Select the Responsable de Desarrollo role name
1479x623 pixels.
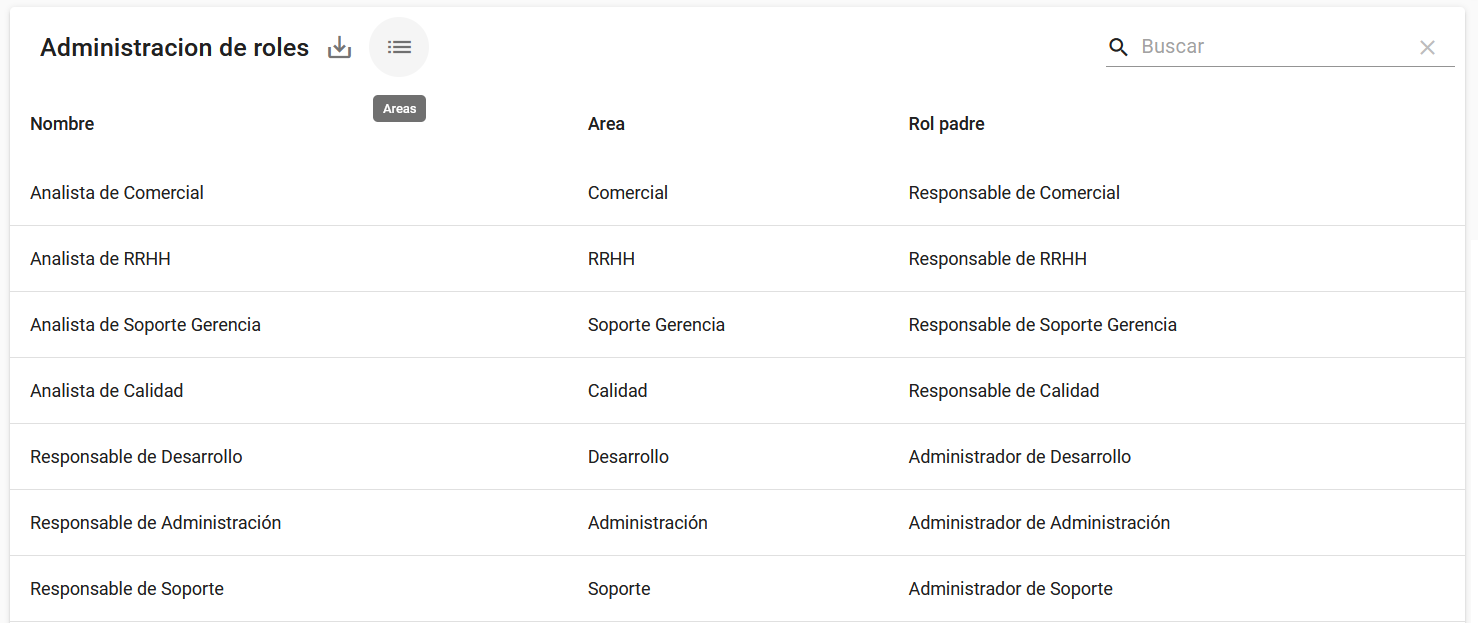(x=136, y=457)
